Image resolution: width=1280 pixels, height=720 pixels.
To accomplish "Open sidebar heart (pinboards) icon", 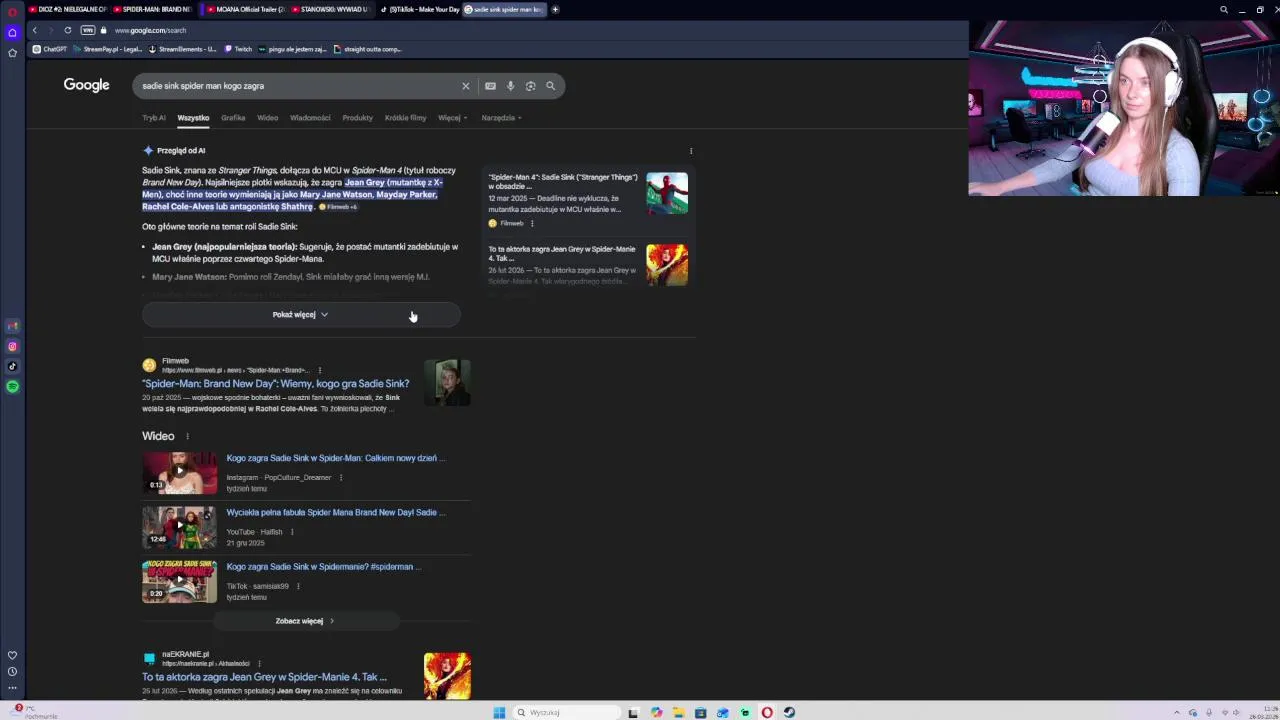I will (12, 655).
